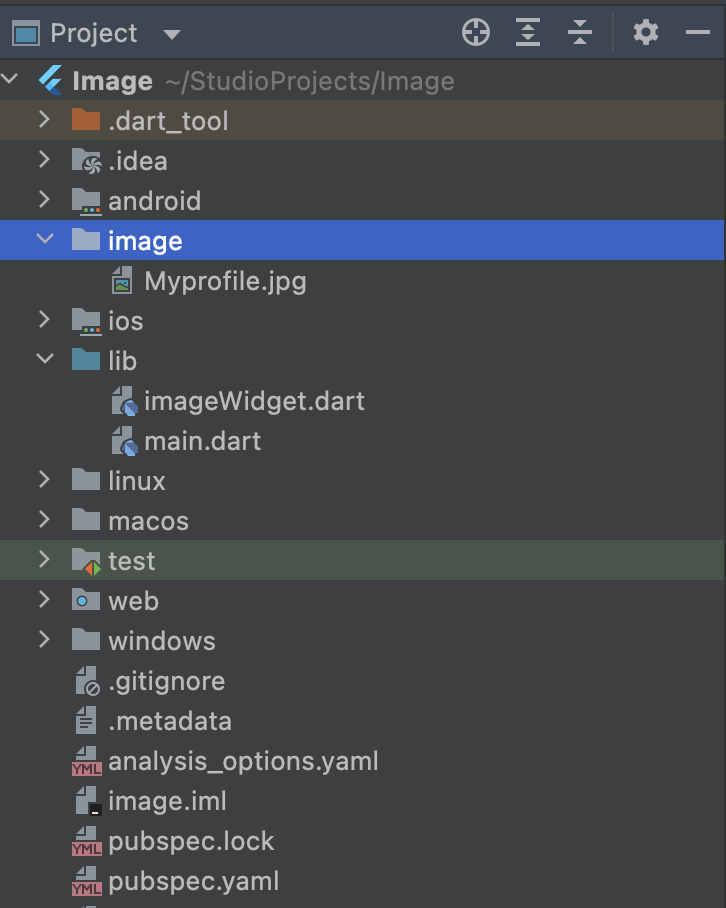The image size is (726, 908).
Task: Open the Project view dropdown arrow
Action: [171, 35]
